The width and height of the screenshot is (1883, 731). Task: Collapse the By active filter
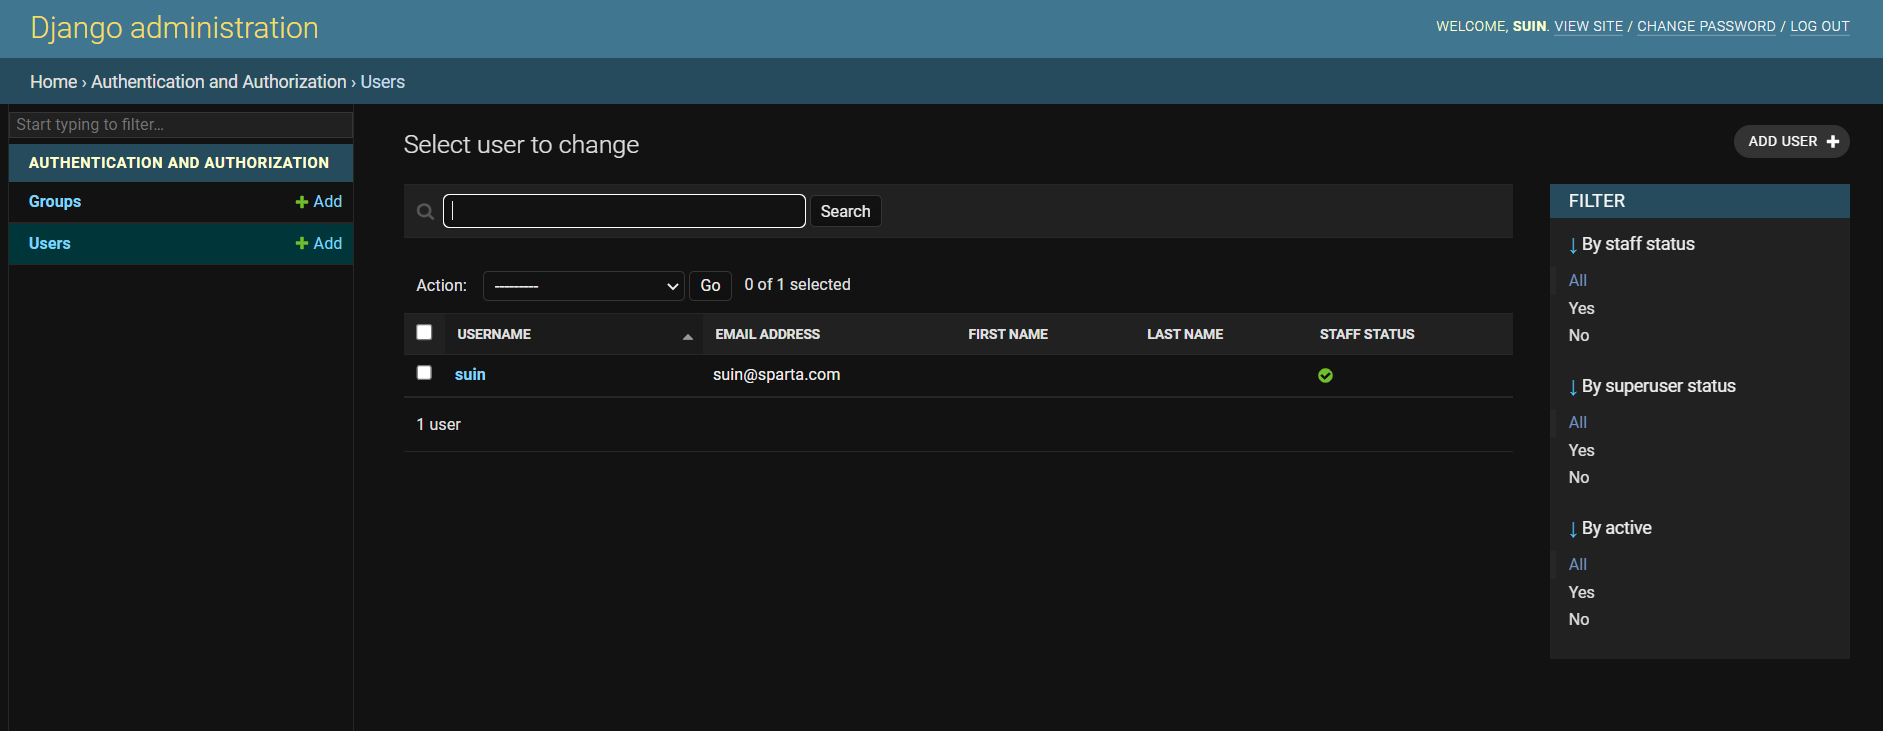[x=1610, y=528]
